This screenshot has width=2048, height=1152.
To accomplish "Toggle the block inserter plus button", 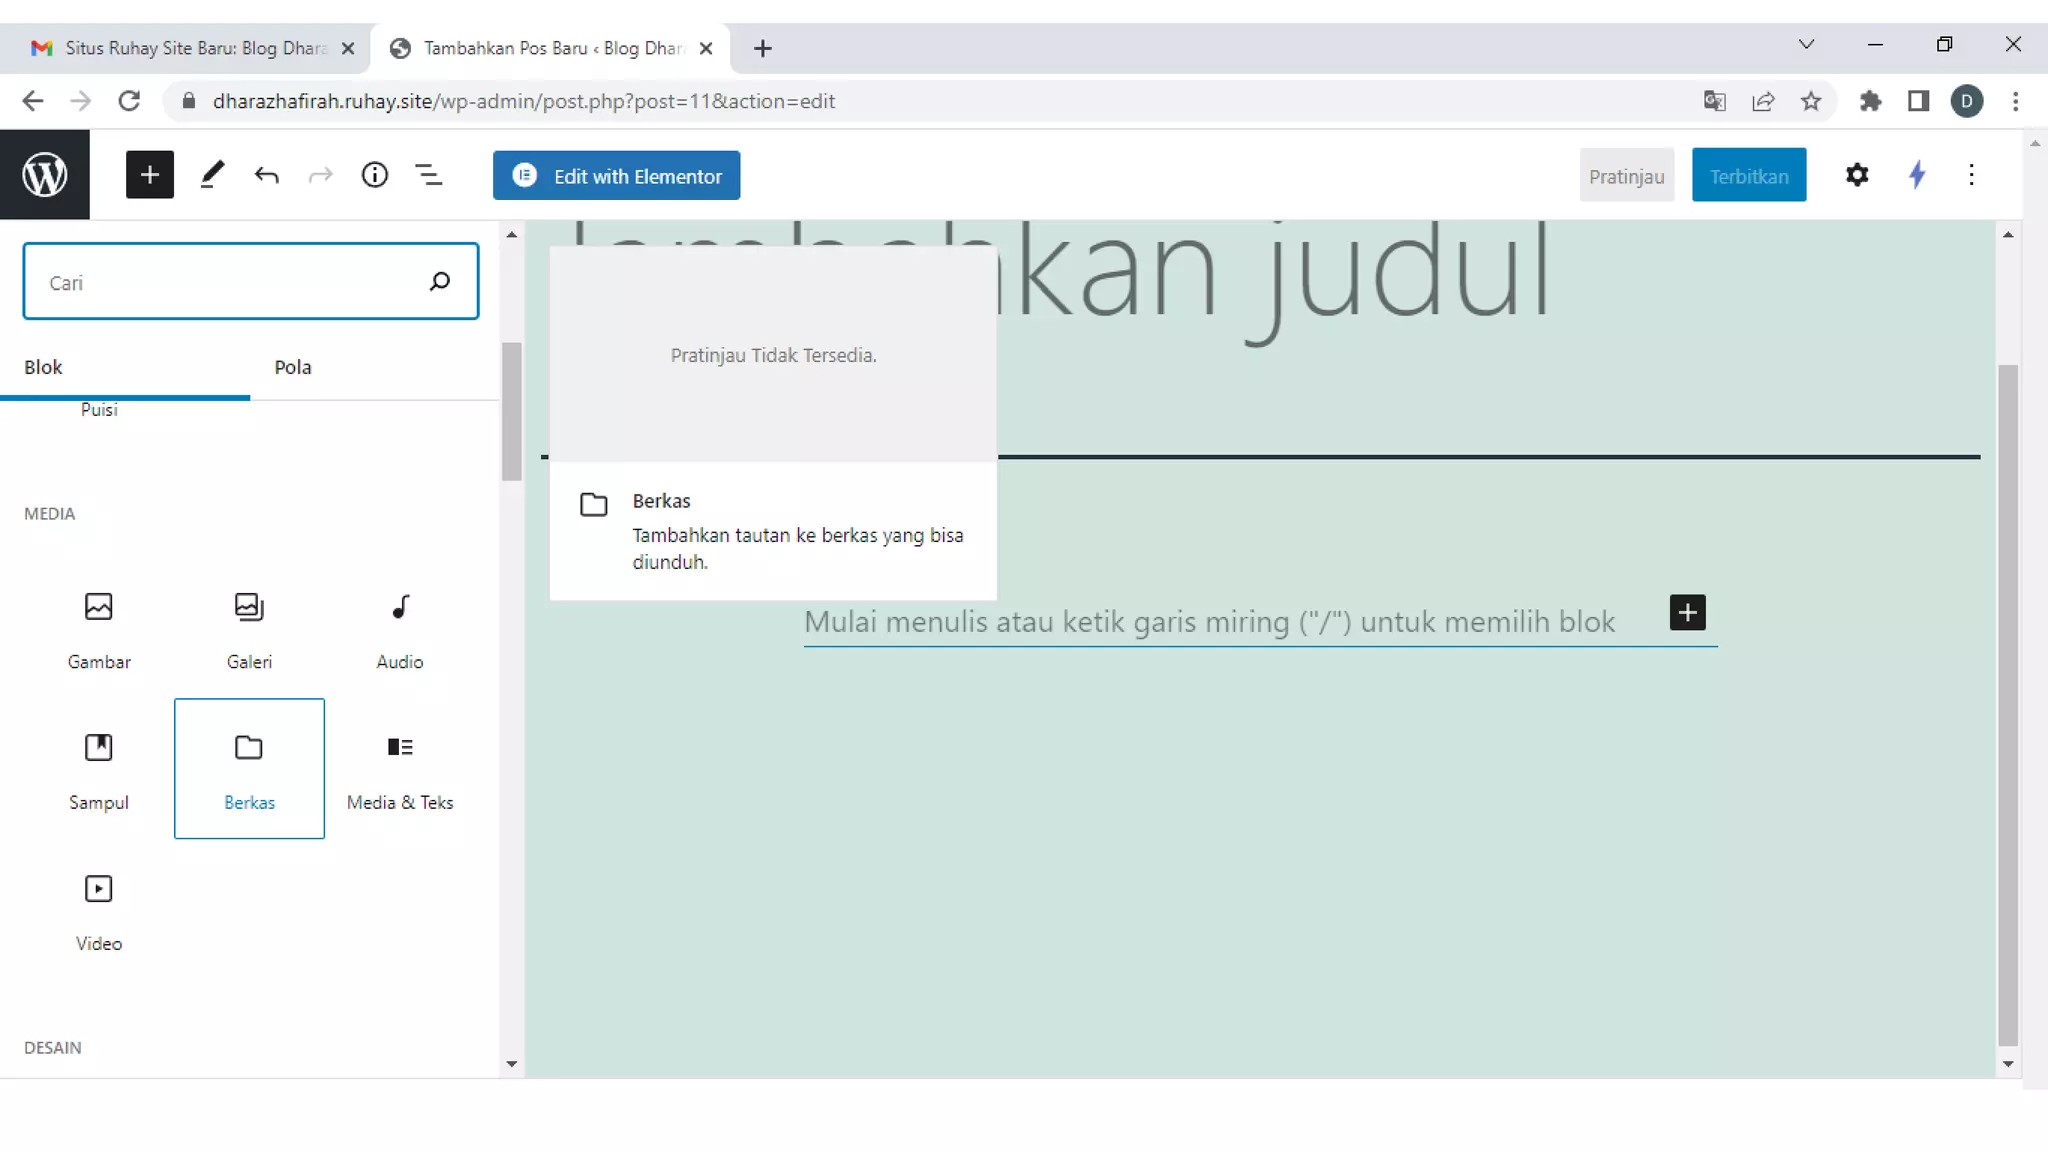I will [150, 175].
